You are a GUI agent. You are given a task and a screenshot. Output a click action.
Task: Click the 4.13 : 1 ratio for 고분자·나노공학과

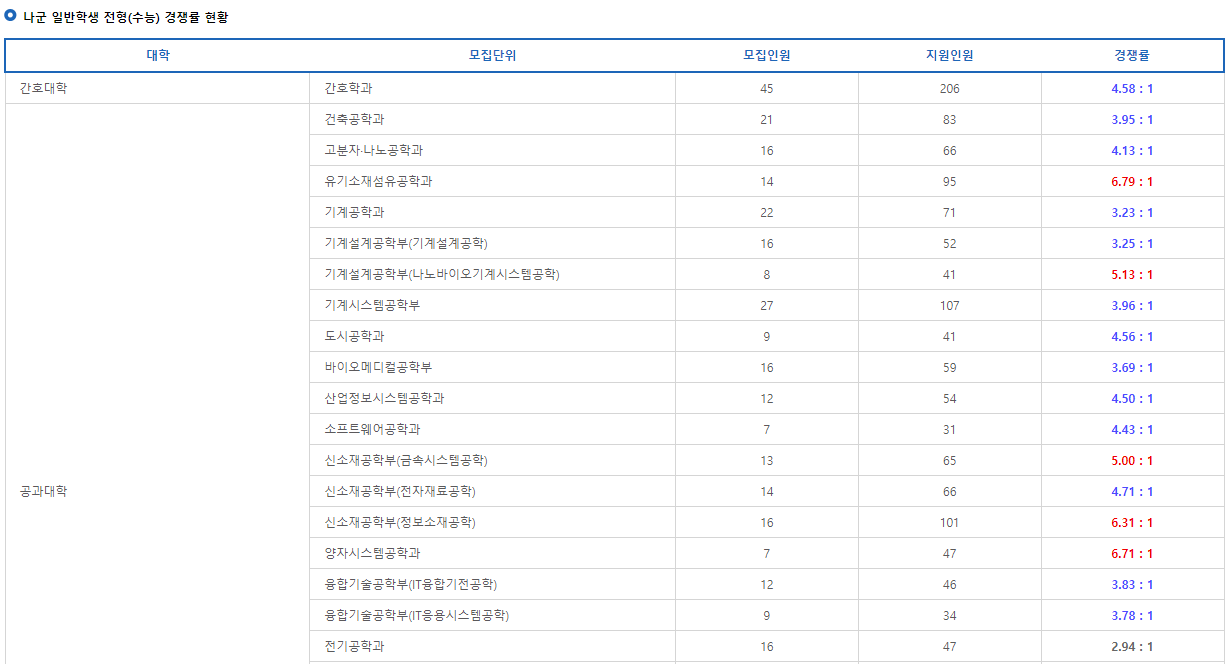[x=1132, y=151]
